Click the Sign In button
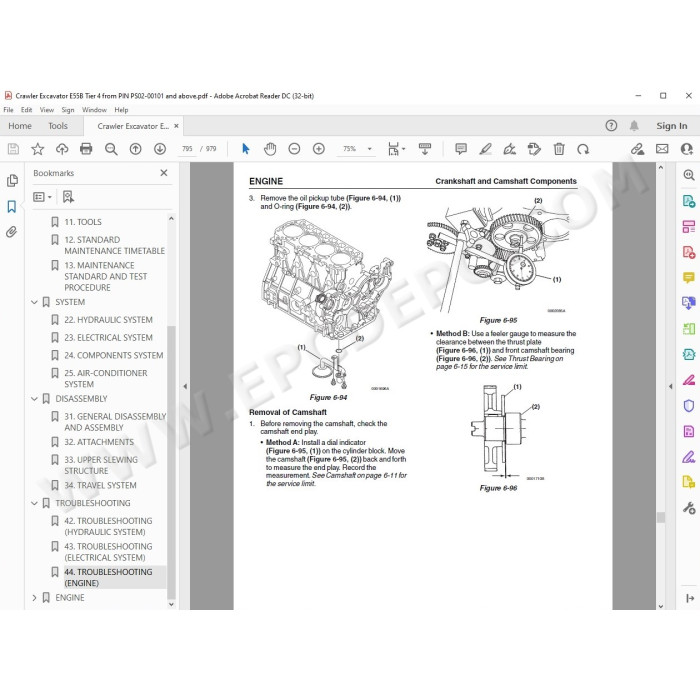 pos(671,126)
